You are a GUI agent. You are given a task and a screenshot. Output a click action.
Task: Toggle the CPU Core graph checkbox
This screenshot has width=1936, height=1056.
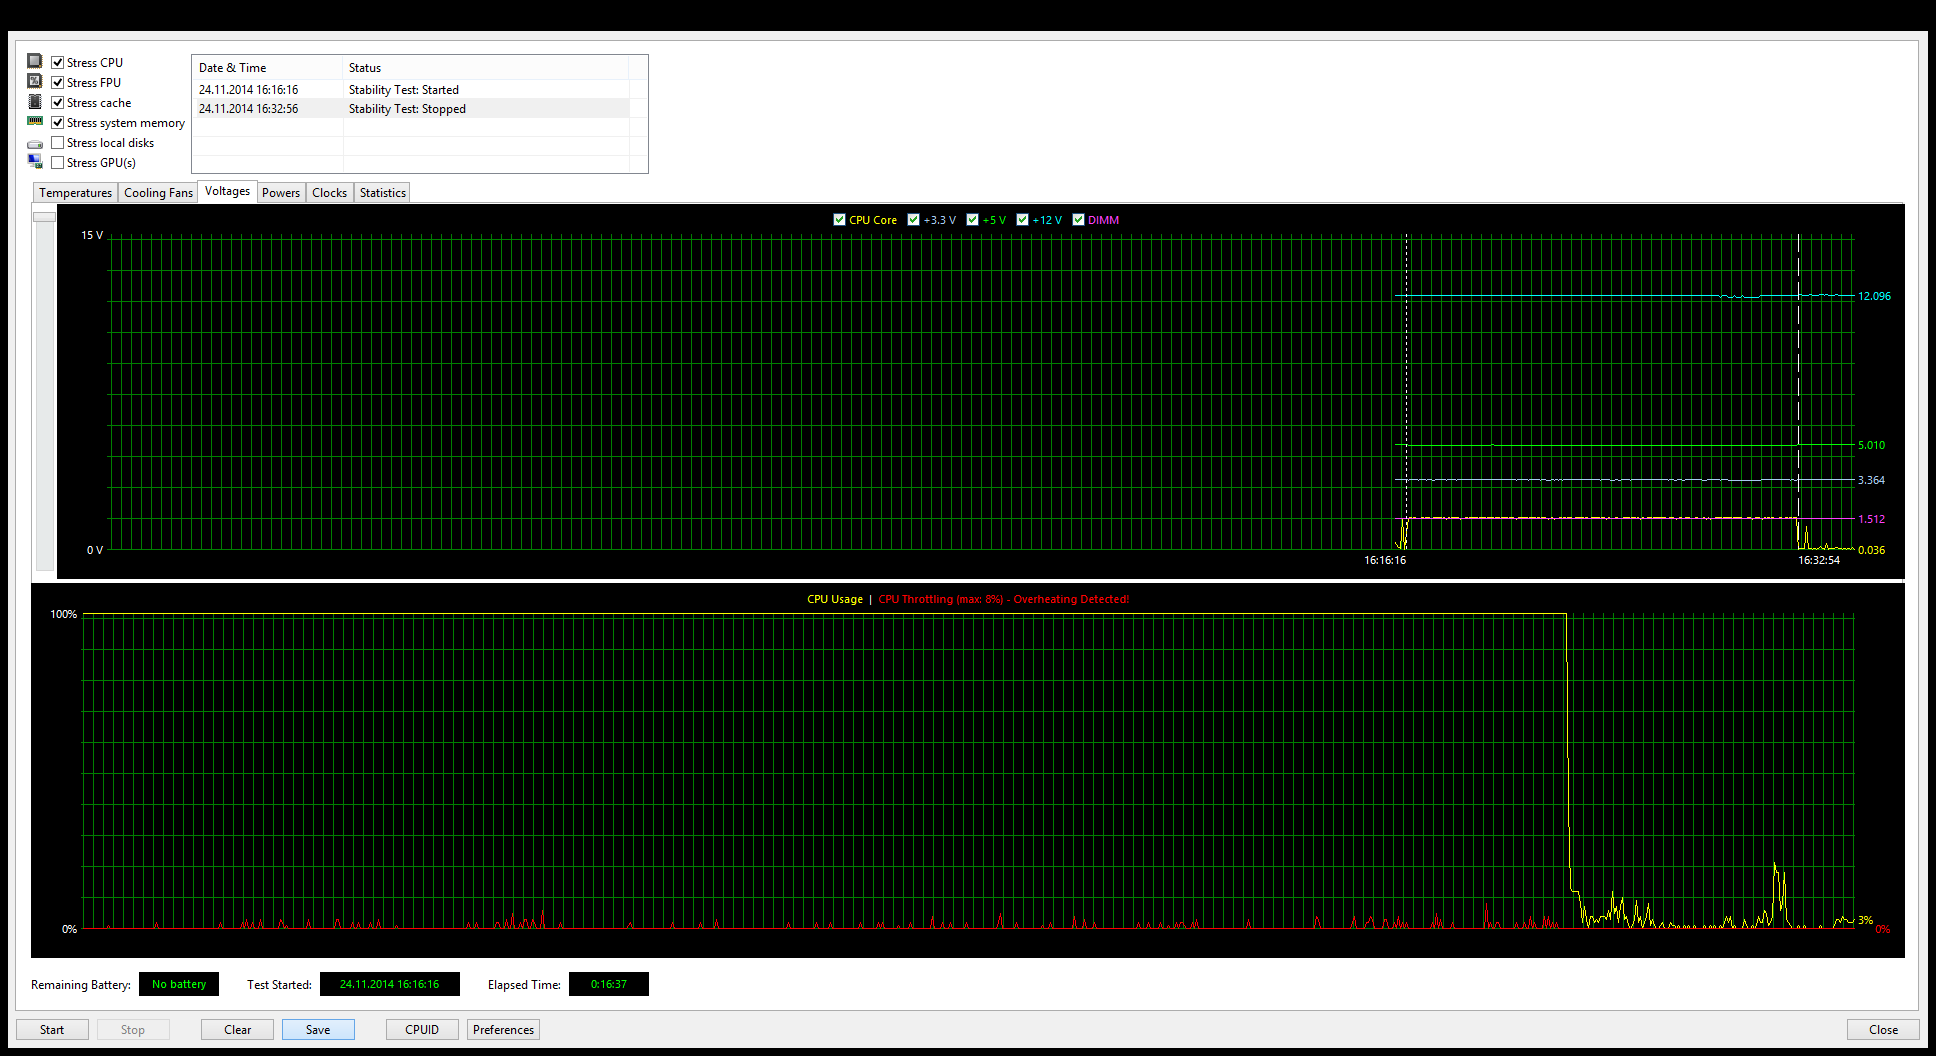point(840,219)
